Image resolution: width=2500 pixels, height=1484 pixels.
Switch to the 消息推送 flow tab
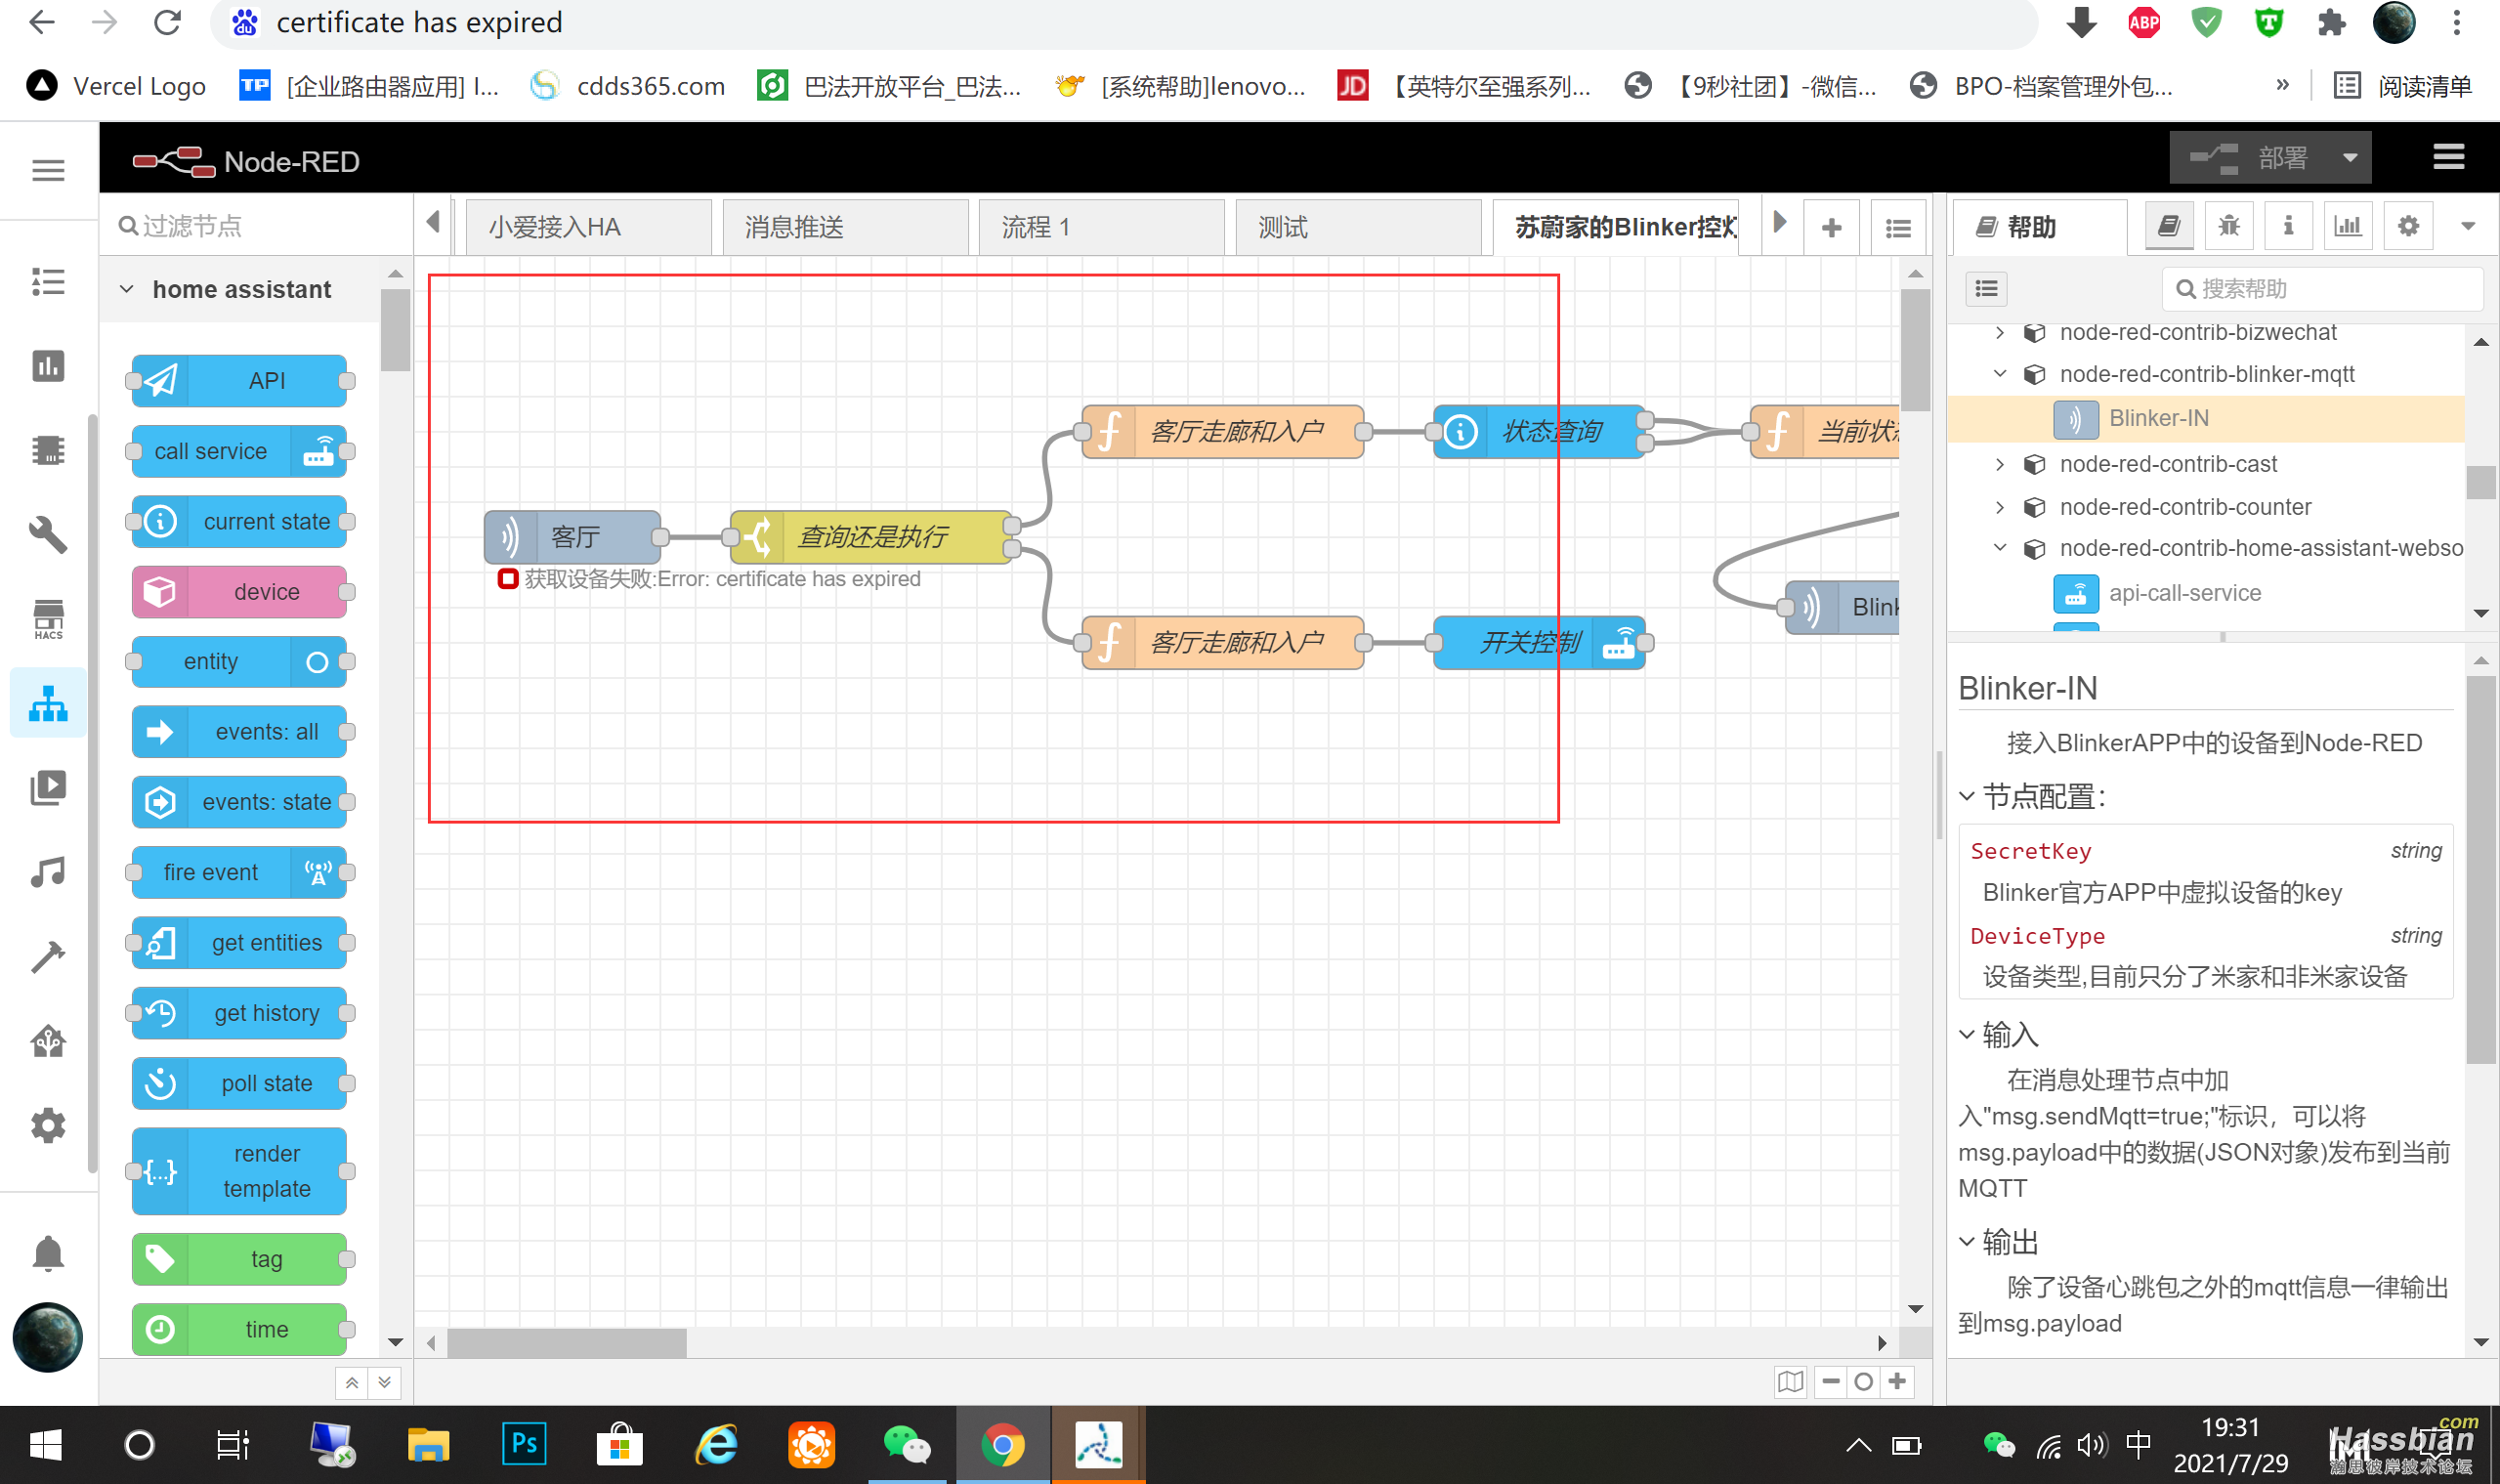click(x=844, y=228)
